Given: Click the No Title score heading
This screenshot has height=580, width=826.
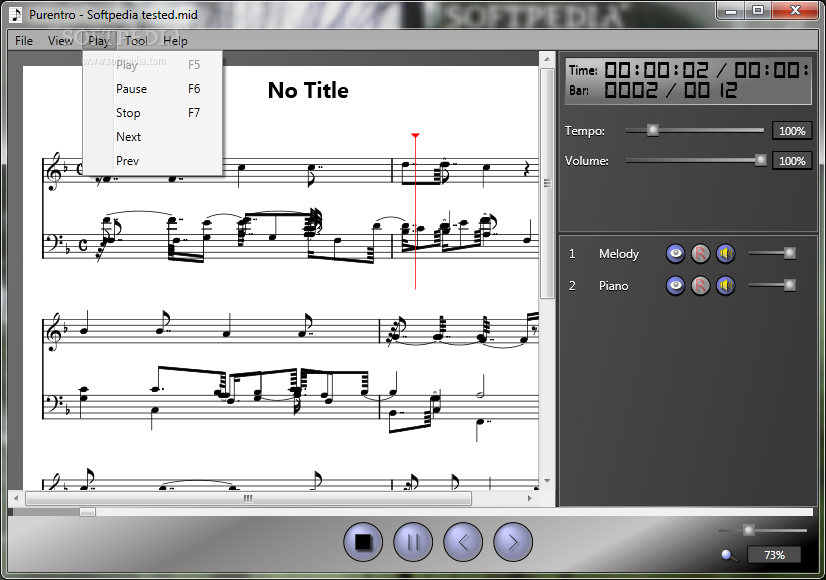Looking at the screenshot, I should tap(308, 91).
